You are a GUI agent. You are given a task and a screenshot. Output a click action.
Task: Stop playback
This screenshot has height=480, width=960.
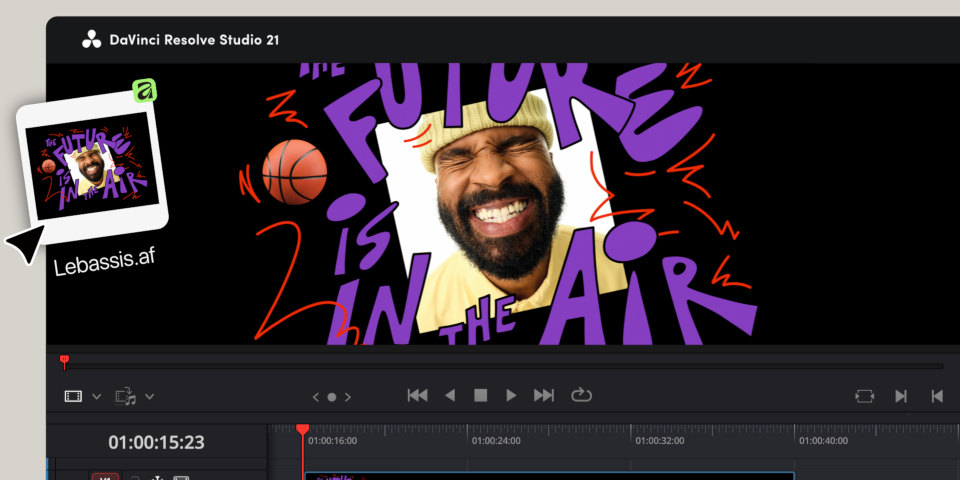(x=480, y=396)
